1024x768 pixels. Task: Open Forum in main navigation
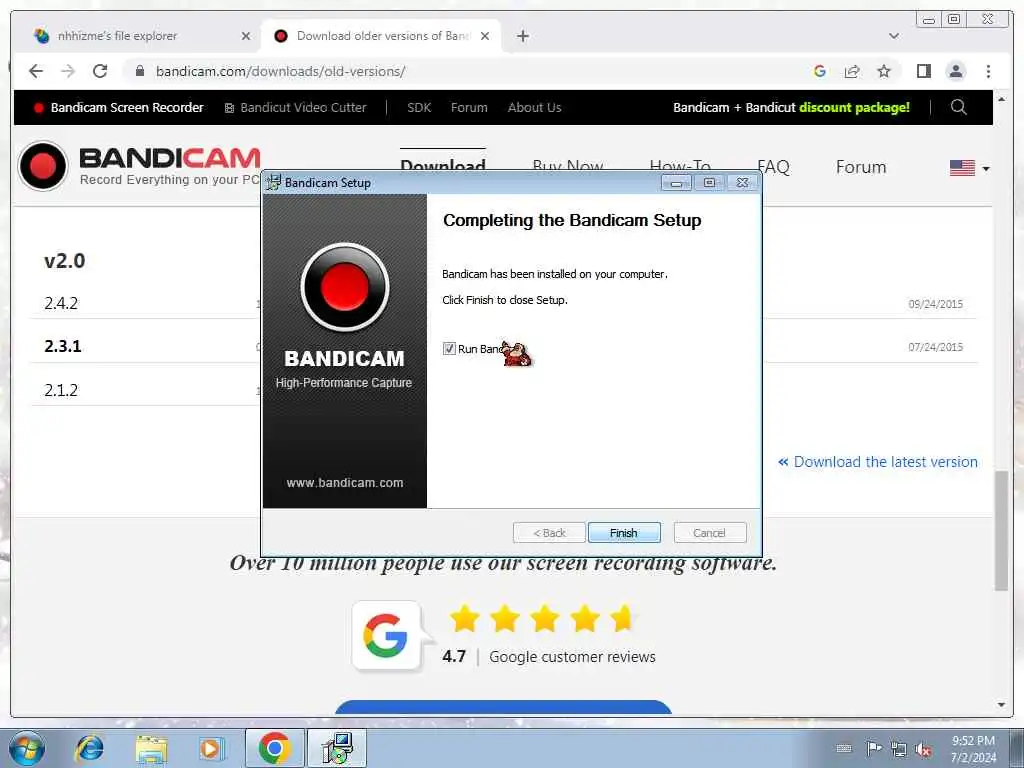(861, 167)
